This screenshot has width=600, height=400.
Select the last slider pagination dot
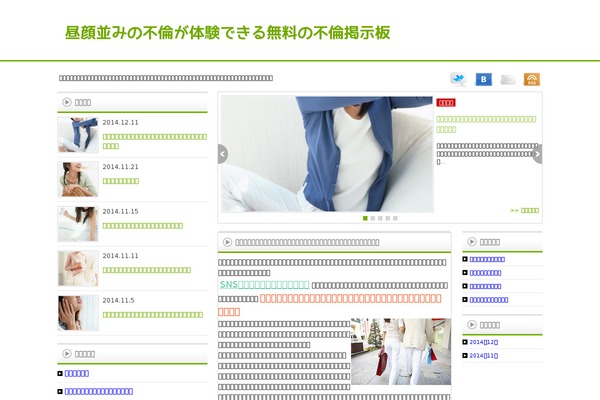point(395,218)
